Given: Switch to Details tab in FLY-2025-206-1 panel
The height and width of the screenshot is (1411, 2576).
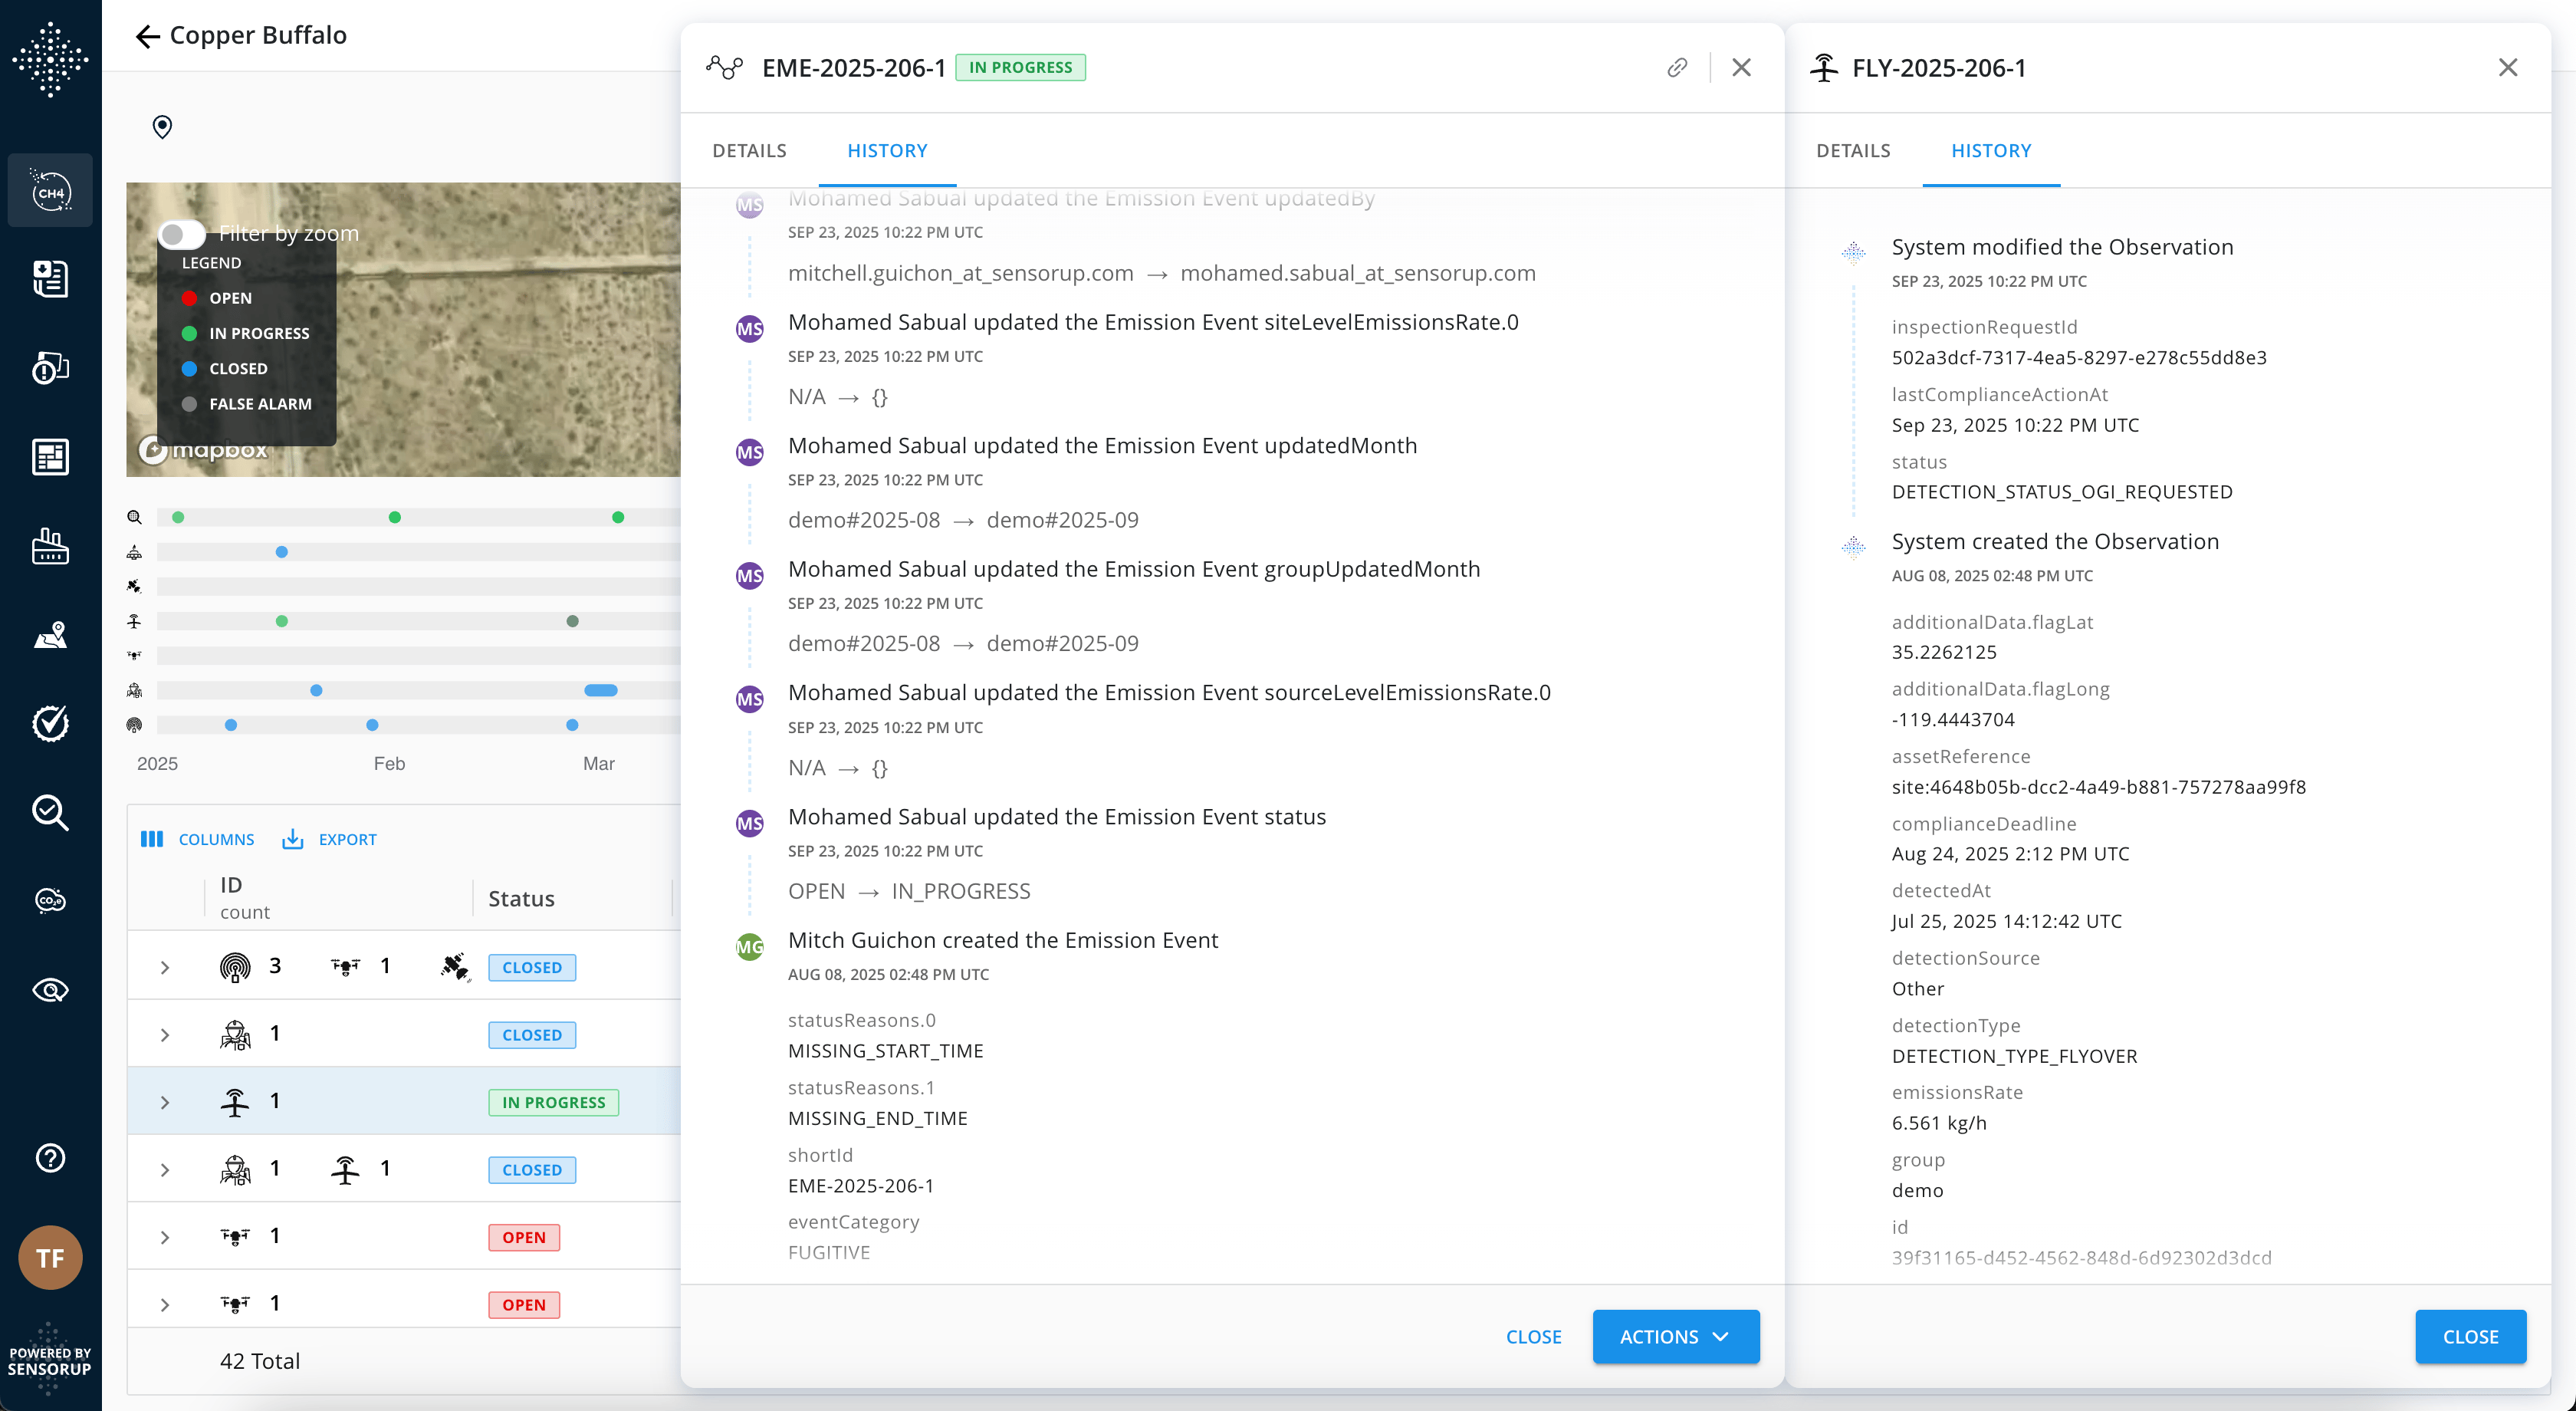Looking at the screenshot, I should pyautogui.click(x=1853, y=150).
